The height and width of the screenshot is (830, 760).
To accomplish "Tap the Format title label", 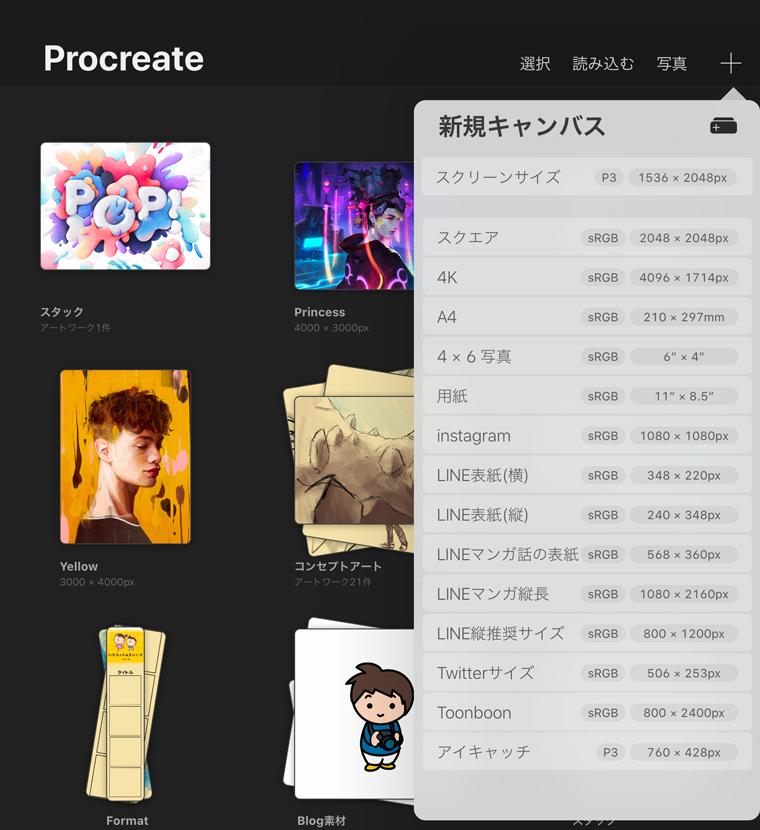I will tap(127, 820).
